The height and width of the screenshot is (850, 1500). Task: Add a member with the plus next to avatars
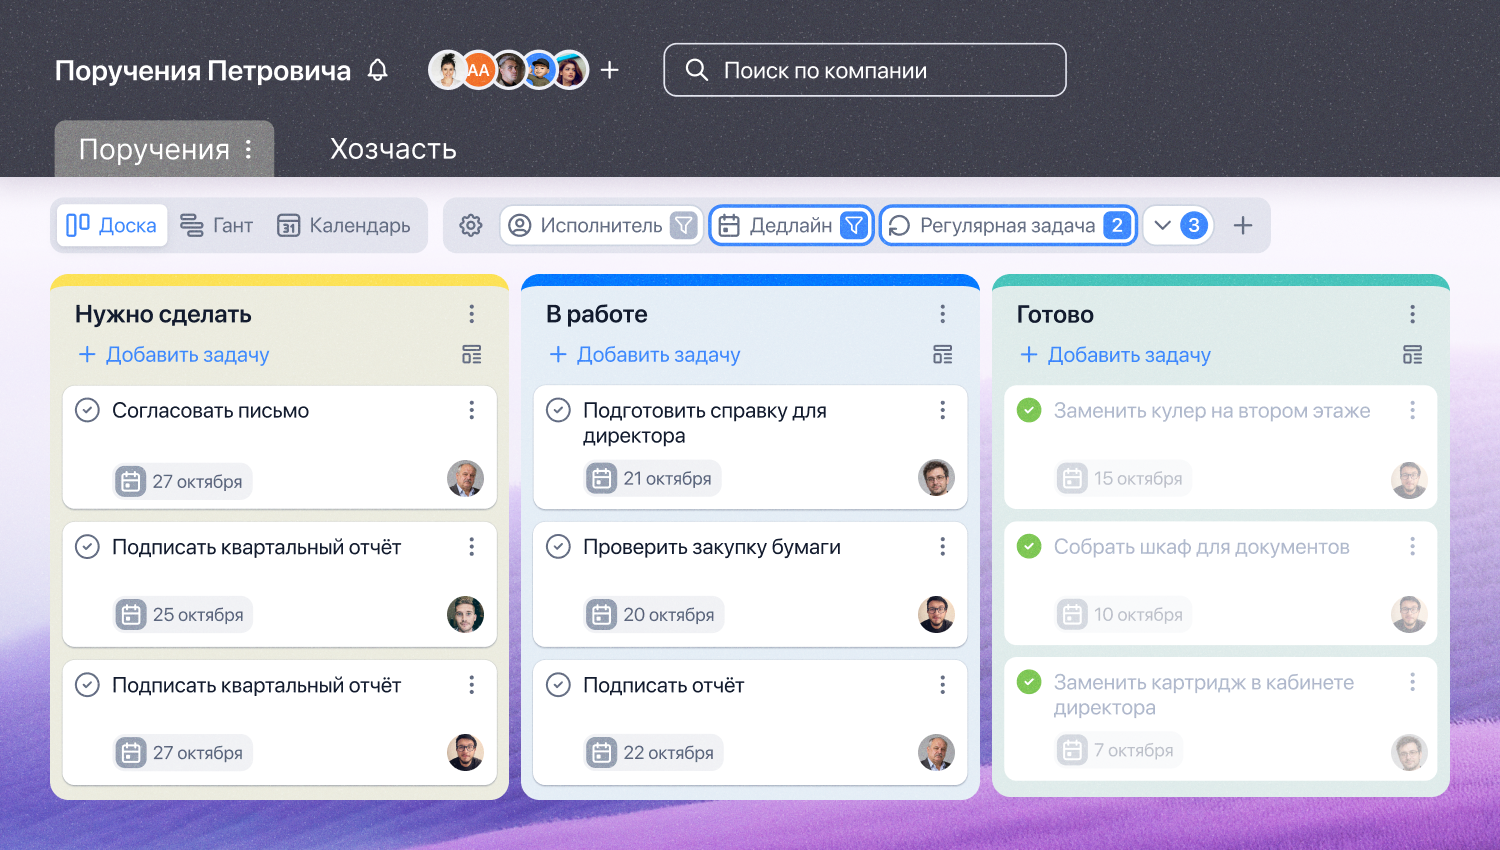point(610,70)
